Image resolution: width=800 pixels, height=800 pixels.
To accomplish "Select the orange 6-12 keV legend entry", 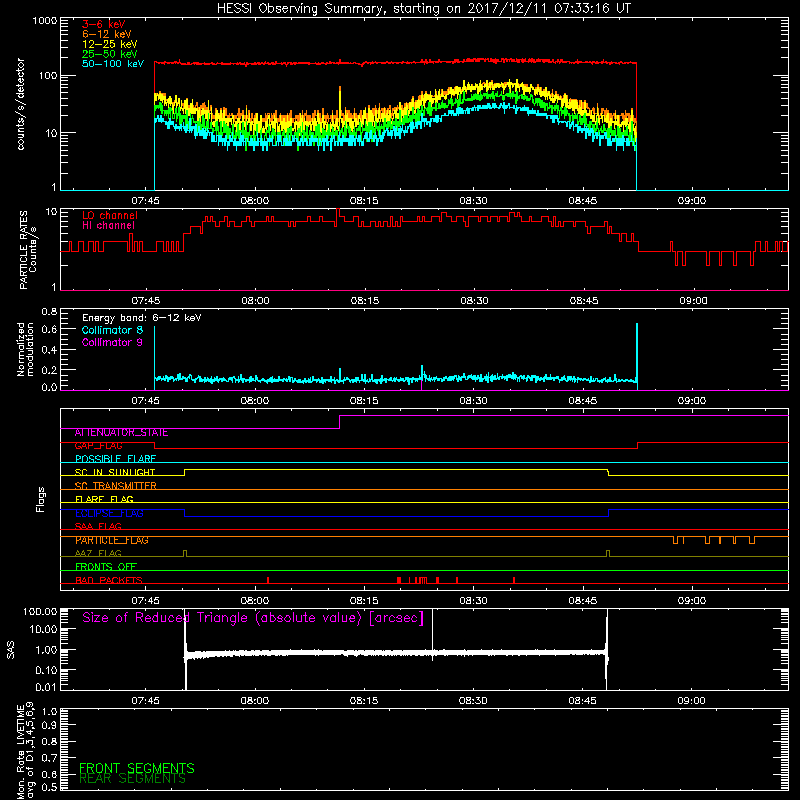I will (107, 34).
